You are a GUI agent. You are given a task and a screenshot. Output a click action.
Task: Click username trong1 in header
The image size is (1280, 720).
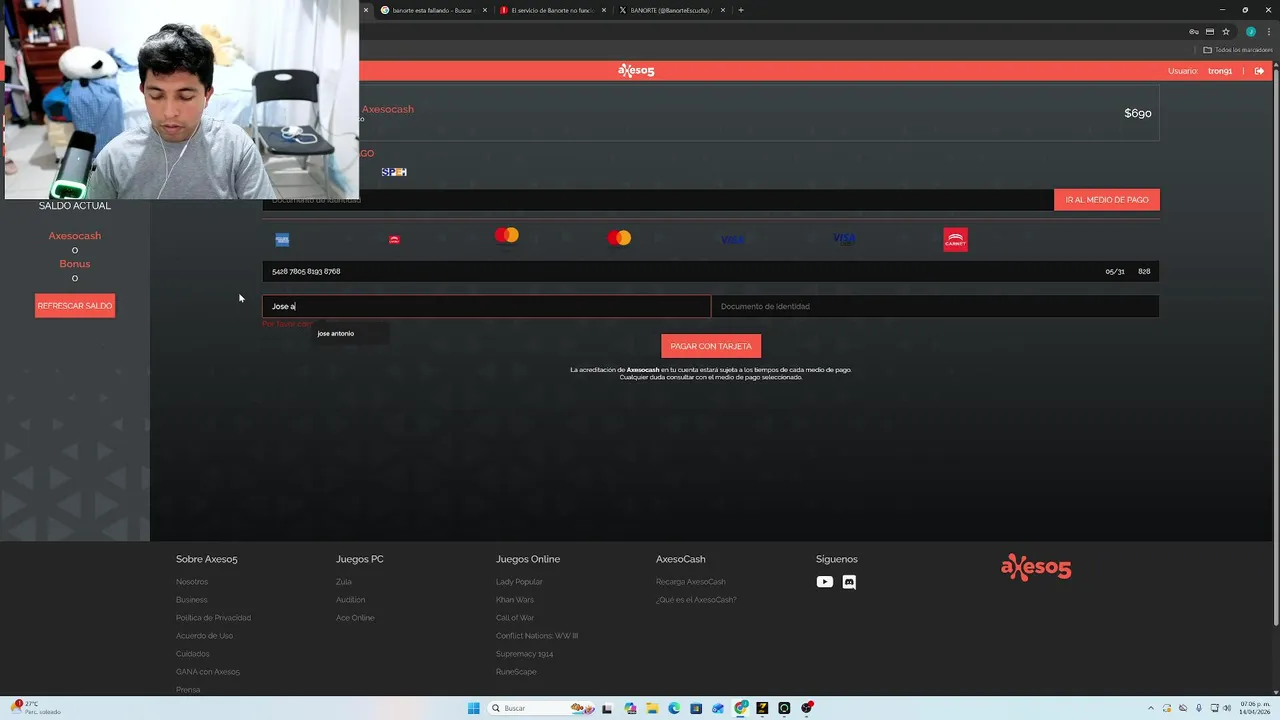click(1220, 71)
